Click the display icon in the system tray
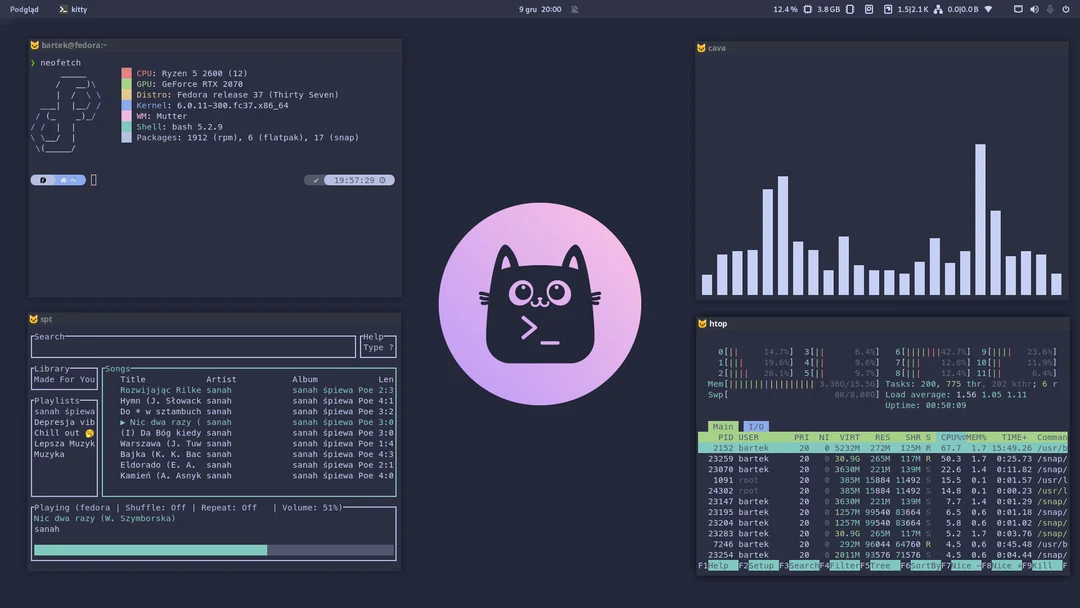The image size is (1080, 608). click(1018, 9)
